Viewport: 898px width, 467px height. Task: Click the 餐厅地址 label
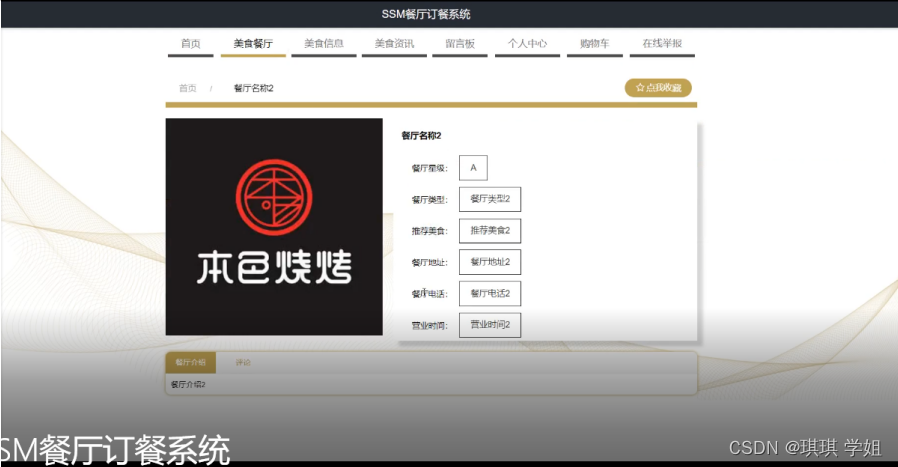430,263
